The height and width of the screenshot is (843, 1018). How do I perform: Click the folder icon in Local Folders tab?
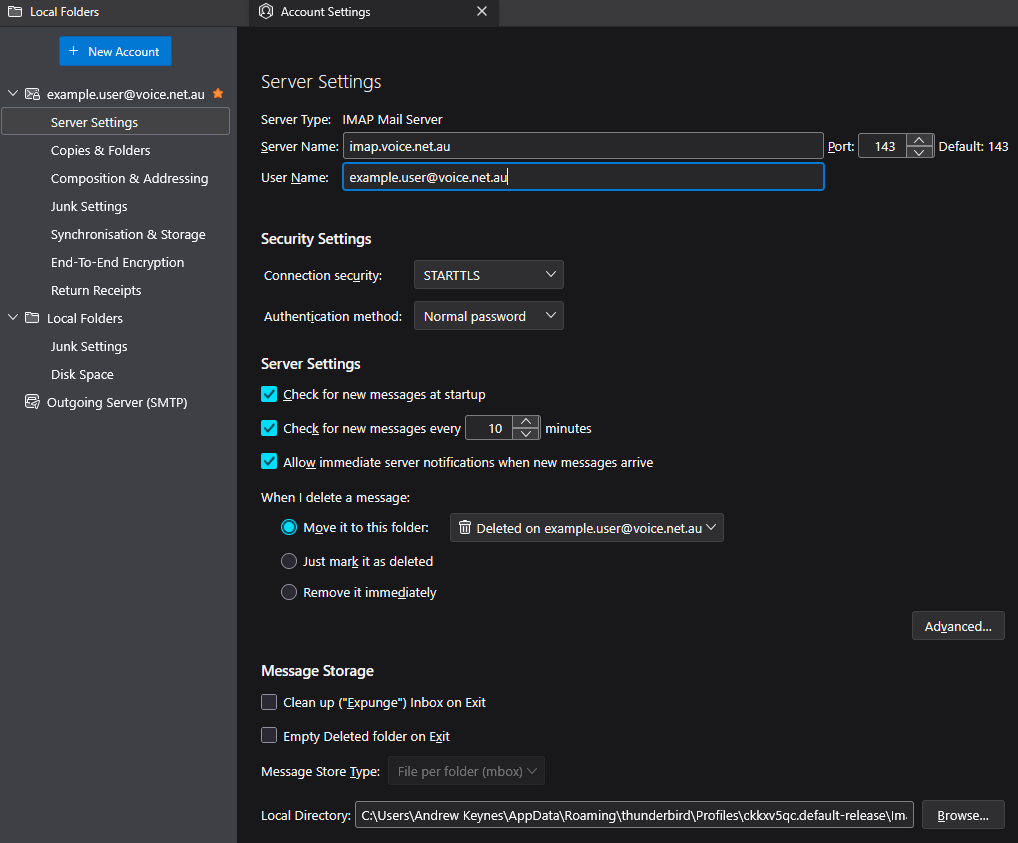point(15,12)
